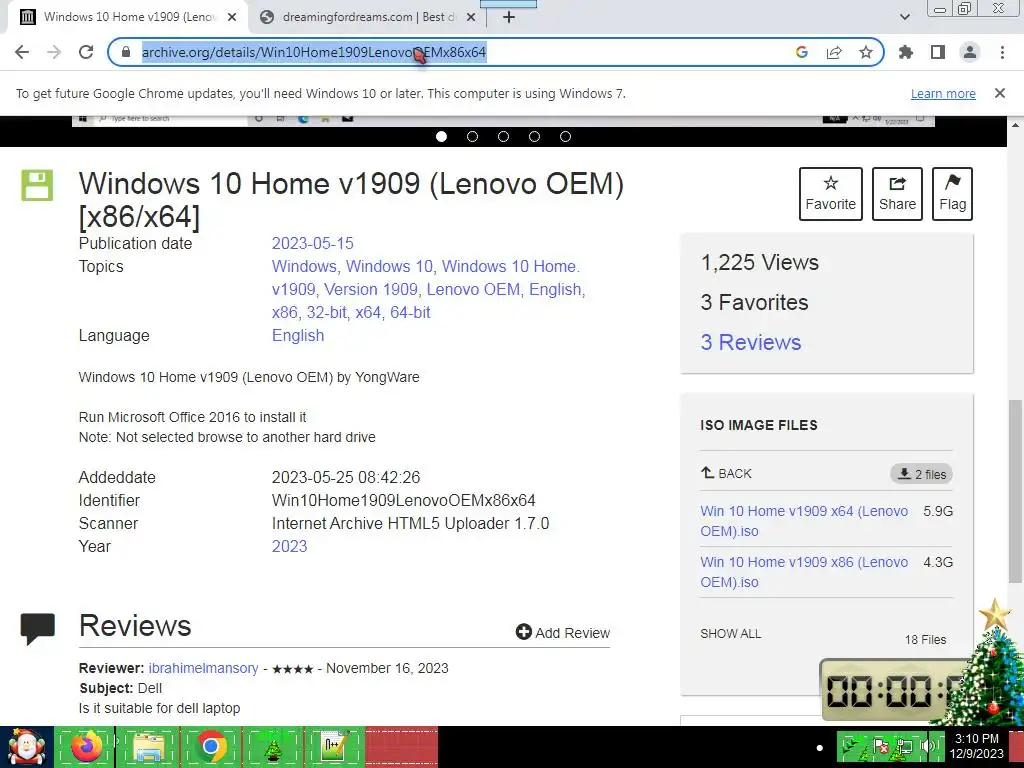Click the 1,225 Views text
The height and width of the screenshot is (768, 1024).
click(x=760, y=263)
